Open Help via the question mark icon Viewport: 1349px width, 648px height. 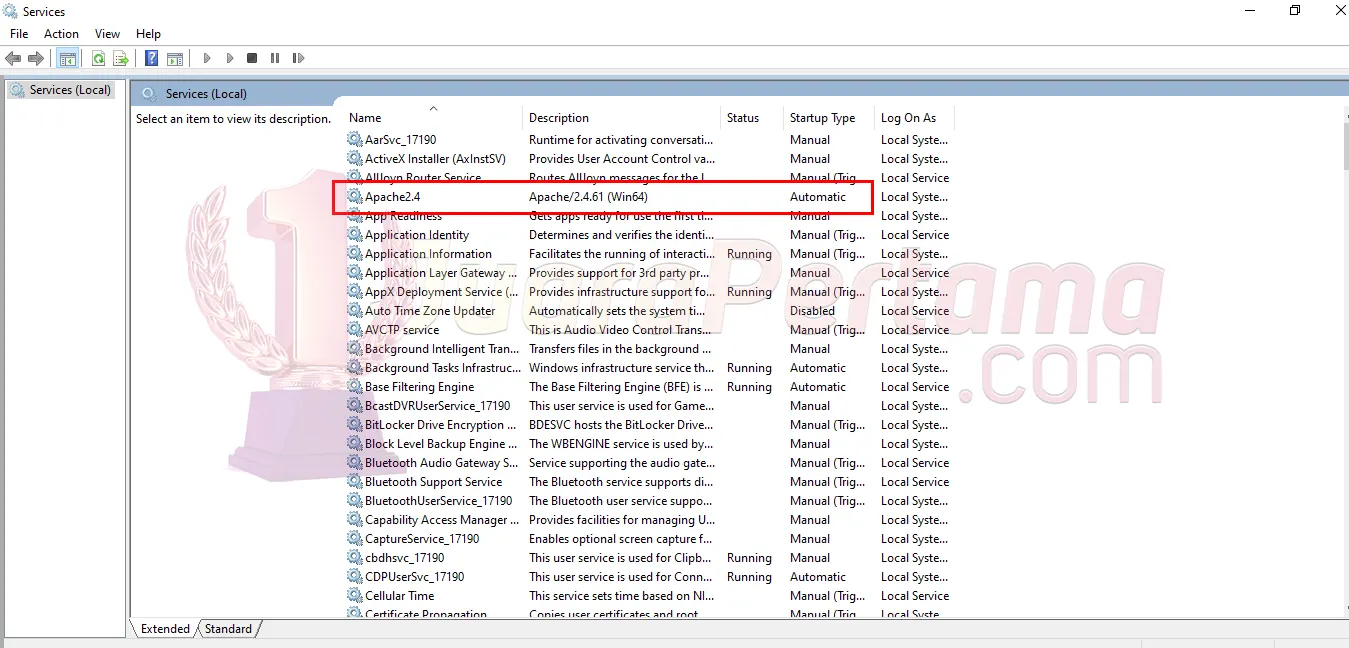[151, 59]
